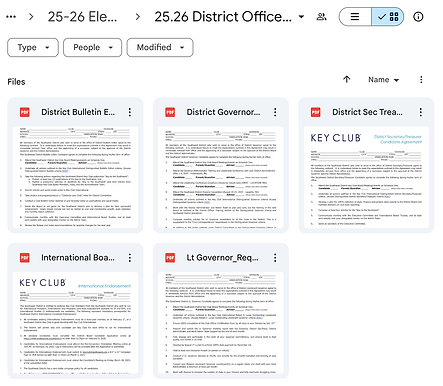Open more actions for District Bulletin file
Viewport: 443px width, 386px height.
130,112
